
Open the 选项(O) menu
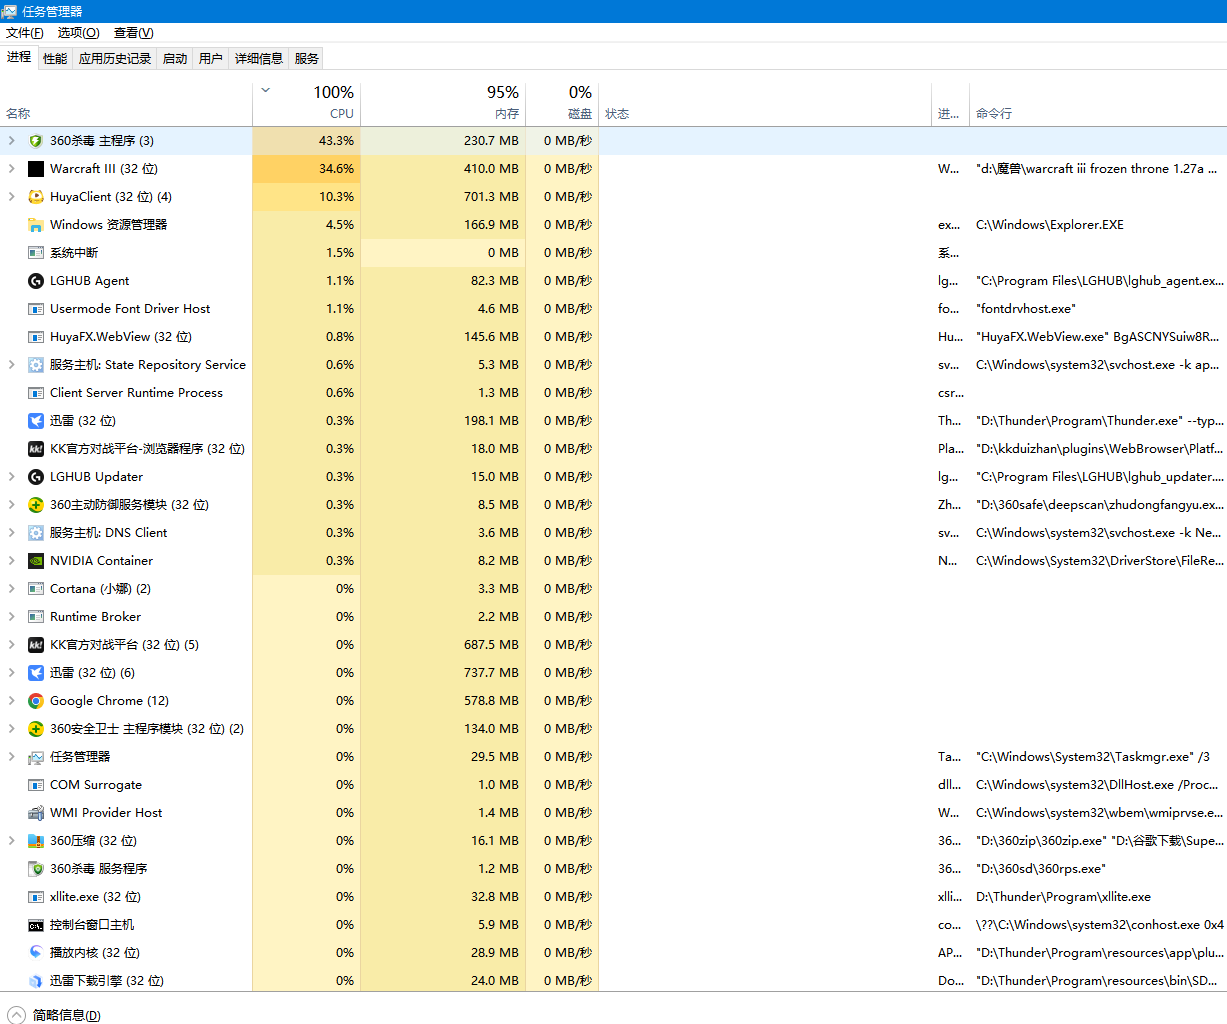[79, 33]
